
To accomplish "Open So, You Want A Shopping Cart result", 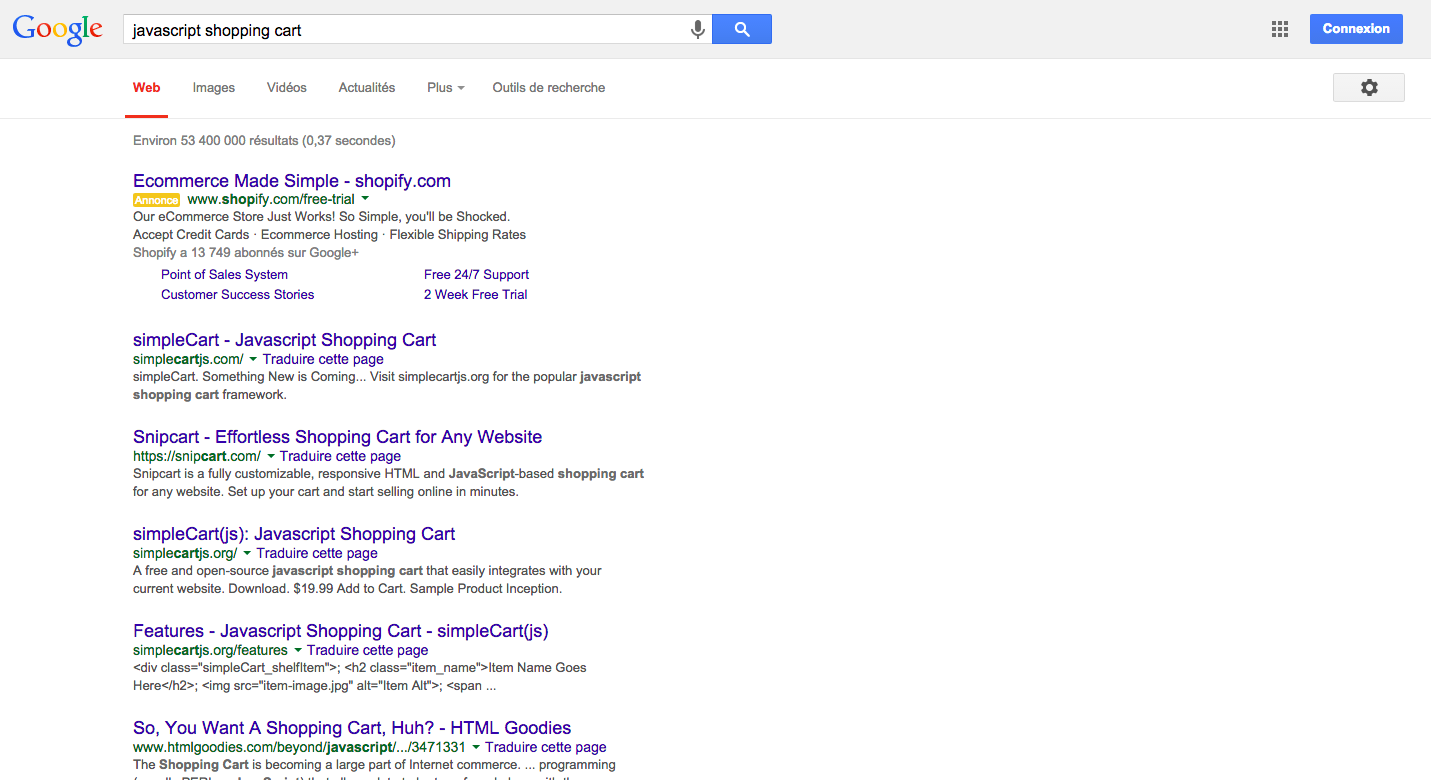I will [x=352, y=728].
